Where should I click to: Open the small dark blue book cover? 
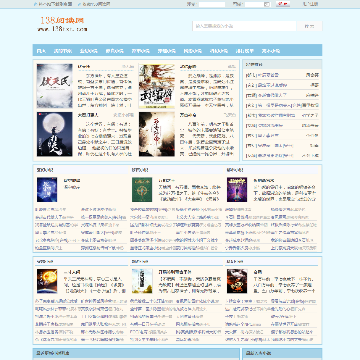(x=47, y=189)
